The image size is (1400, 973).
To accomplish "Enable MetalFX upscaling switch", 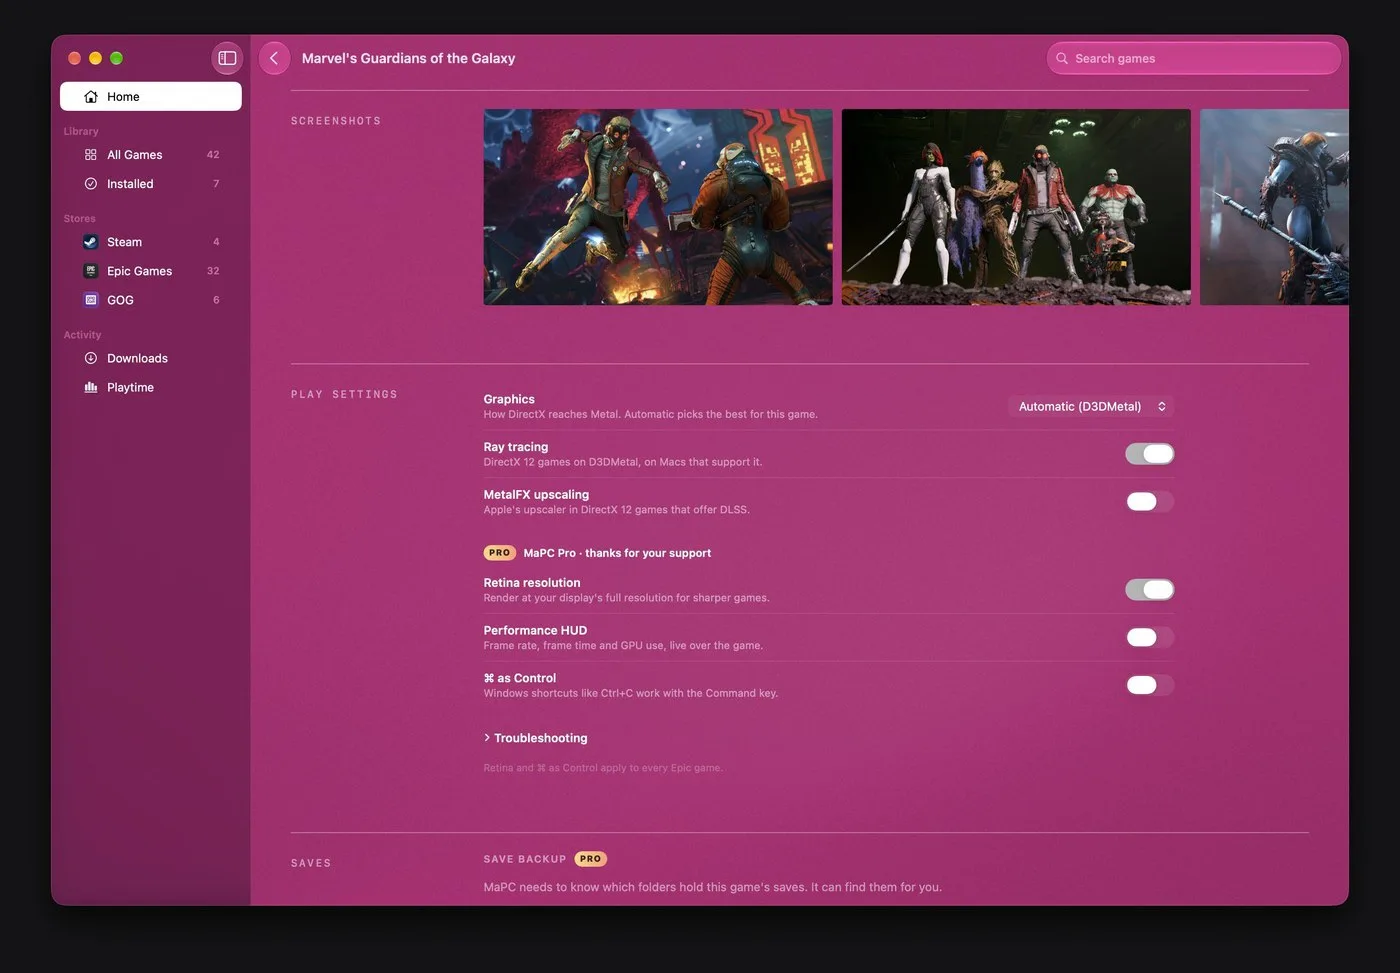I will (x=1150, y=501).
